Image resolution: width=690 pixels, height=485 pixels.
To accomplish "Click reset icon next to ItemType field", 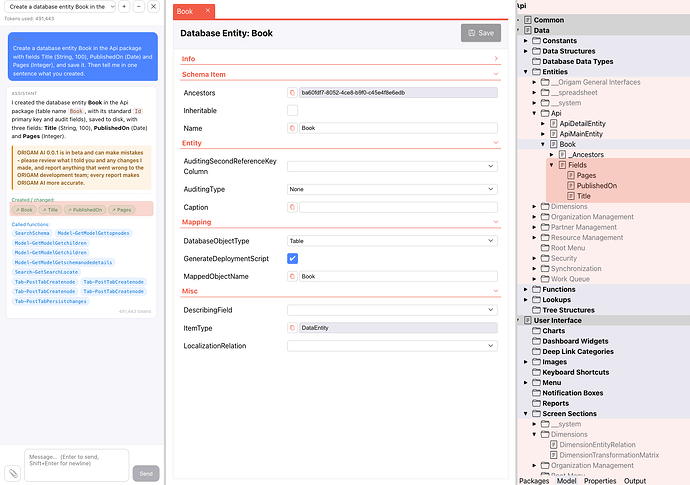I will [x=292, y=328].
